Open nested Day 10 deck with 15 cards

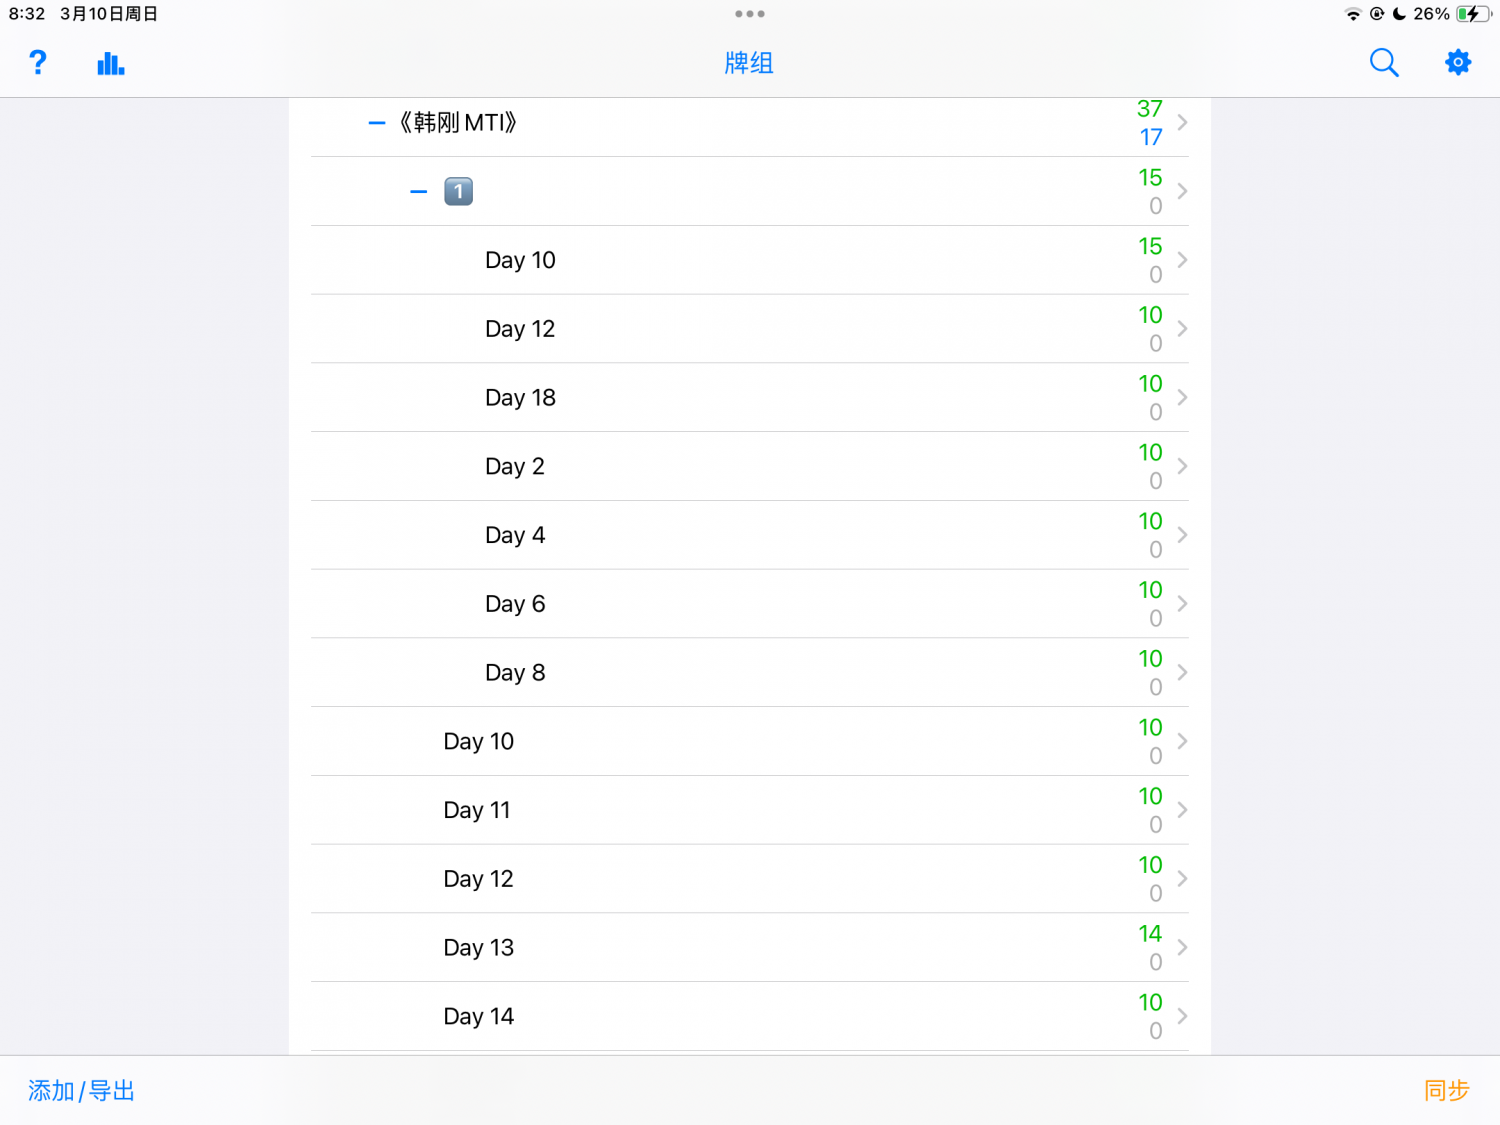[x=750, y=260]
